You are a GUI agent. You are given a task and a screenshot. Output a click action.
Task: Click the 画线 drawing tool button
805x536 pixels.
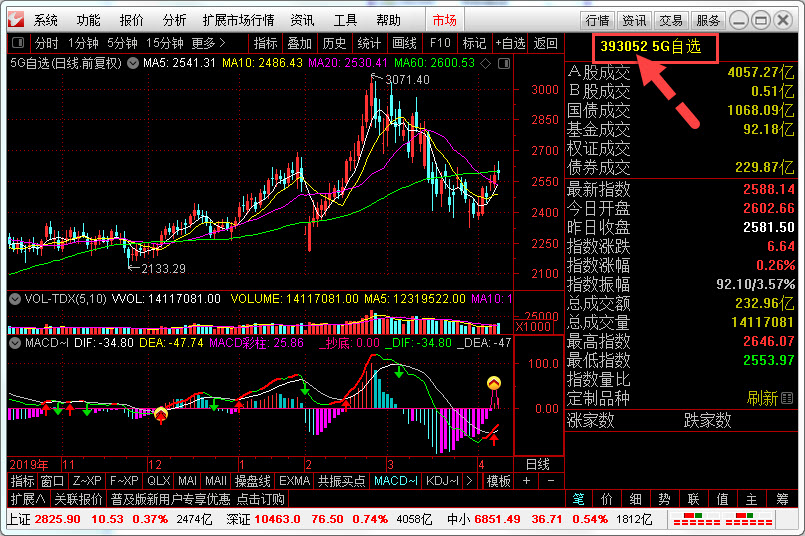[405, 43]
